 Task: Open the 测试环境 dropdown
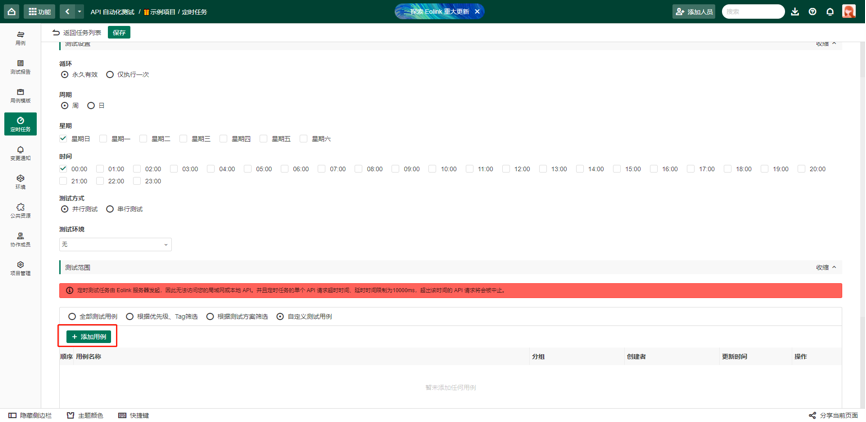click(115, 244)
